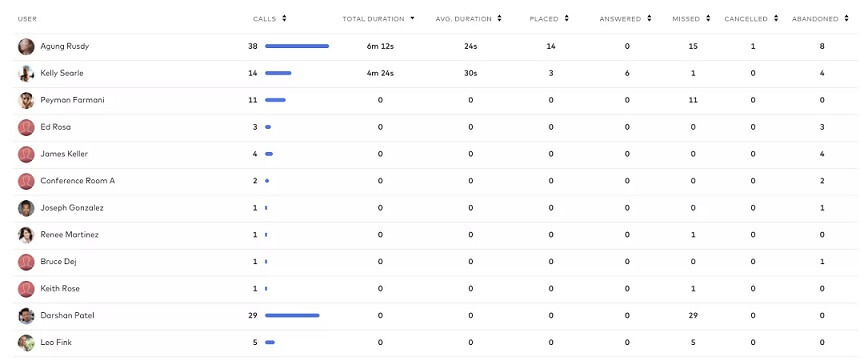Click Peyman Farmani's calls bar
The height and width of the screenshot is (361, 860).
(275, 100)
